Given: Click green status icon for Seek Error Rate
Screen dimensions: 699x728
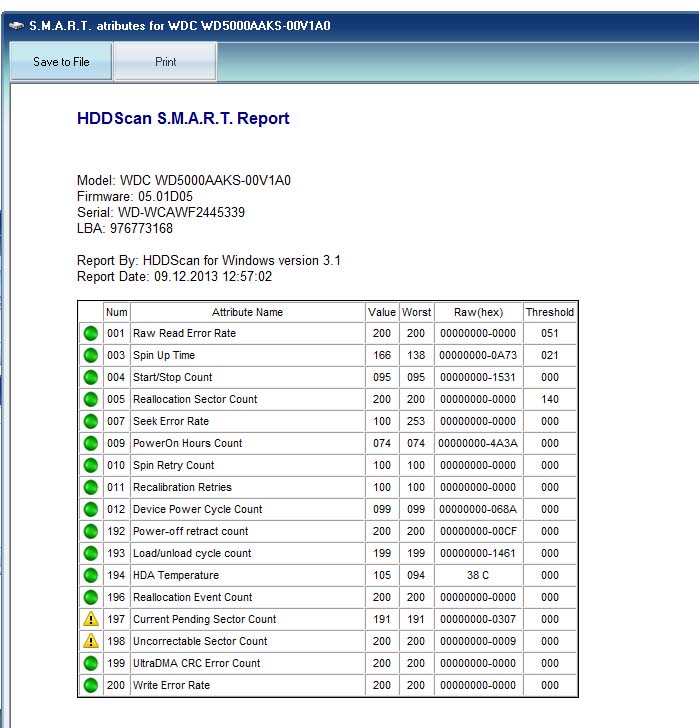Looking at the screenshot, I should [x=91, y=421].
